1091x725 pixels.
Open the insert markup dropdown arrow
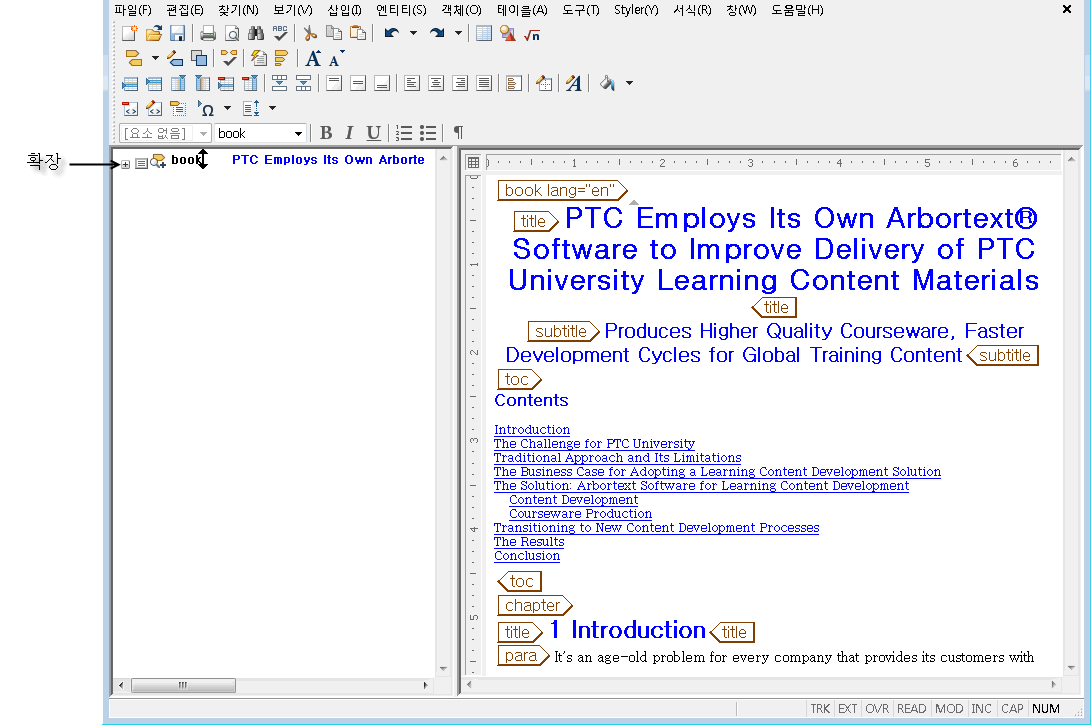pyautogui.click(x=155, y=58)
